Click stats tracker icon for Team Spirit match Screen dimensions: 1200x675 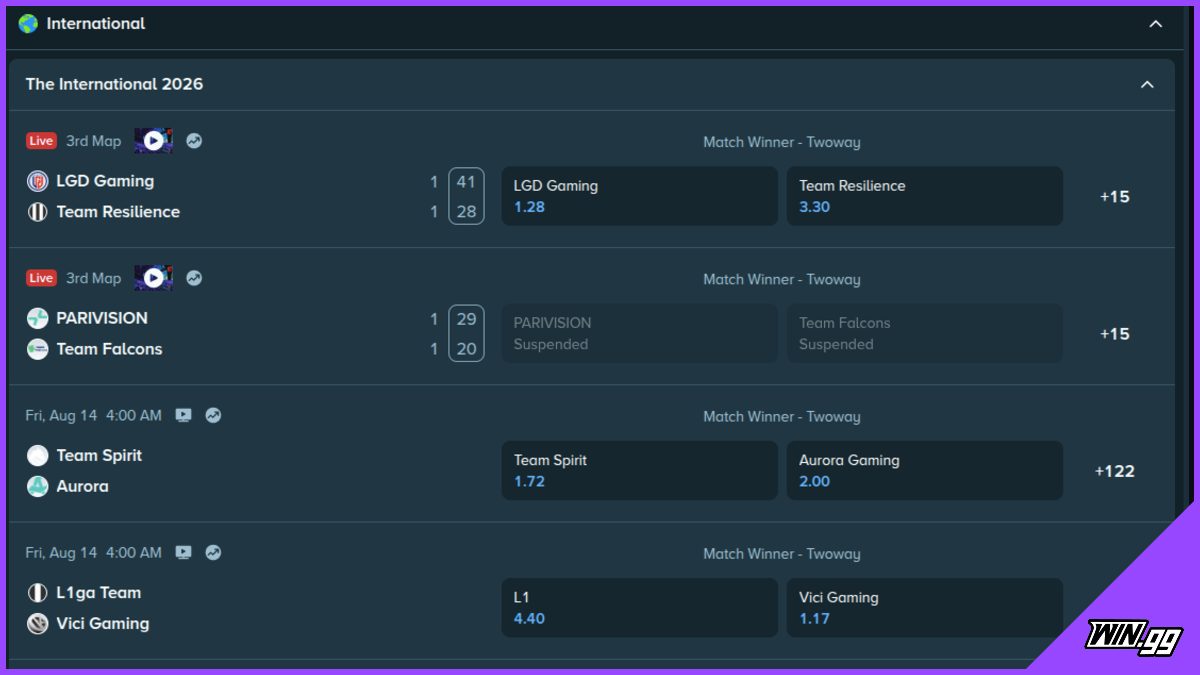pos(213,415)
